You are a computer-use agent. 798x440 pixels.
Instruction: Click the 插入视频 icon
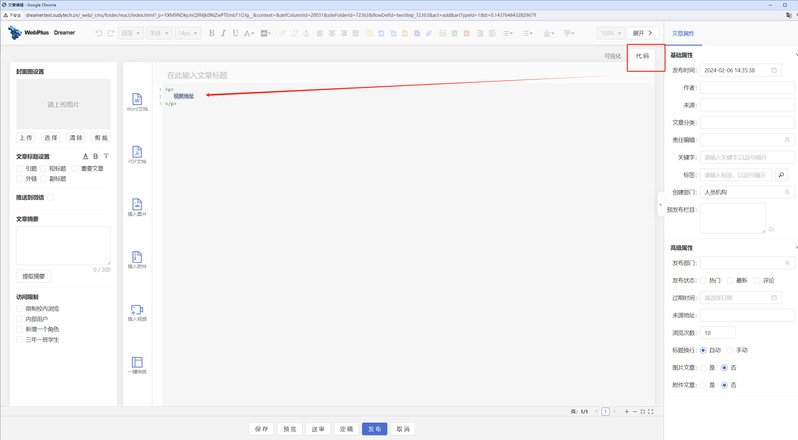137,312
